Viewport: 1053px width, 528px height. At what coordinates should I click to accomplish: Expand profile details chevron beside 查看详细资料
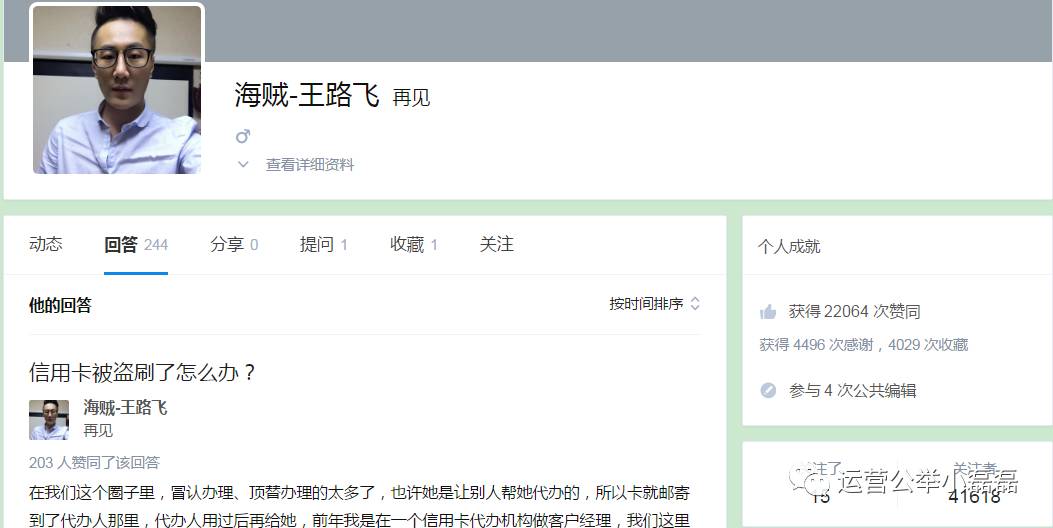[x=243, y=165]
